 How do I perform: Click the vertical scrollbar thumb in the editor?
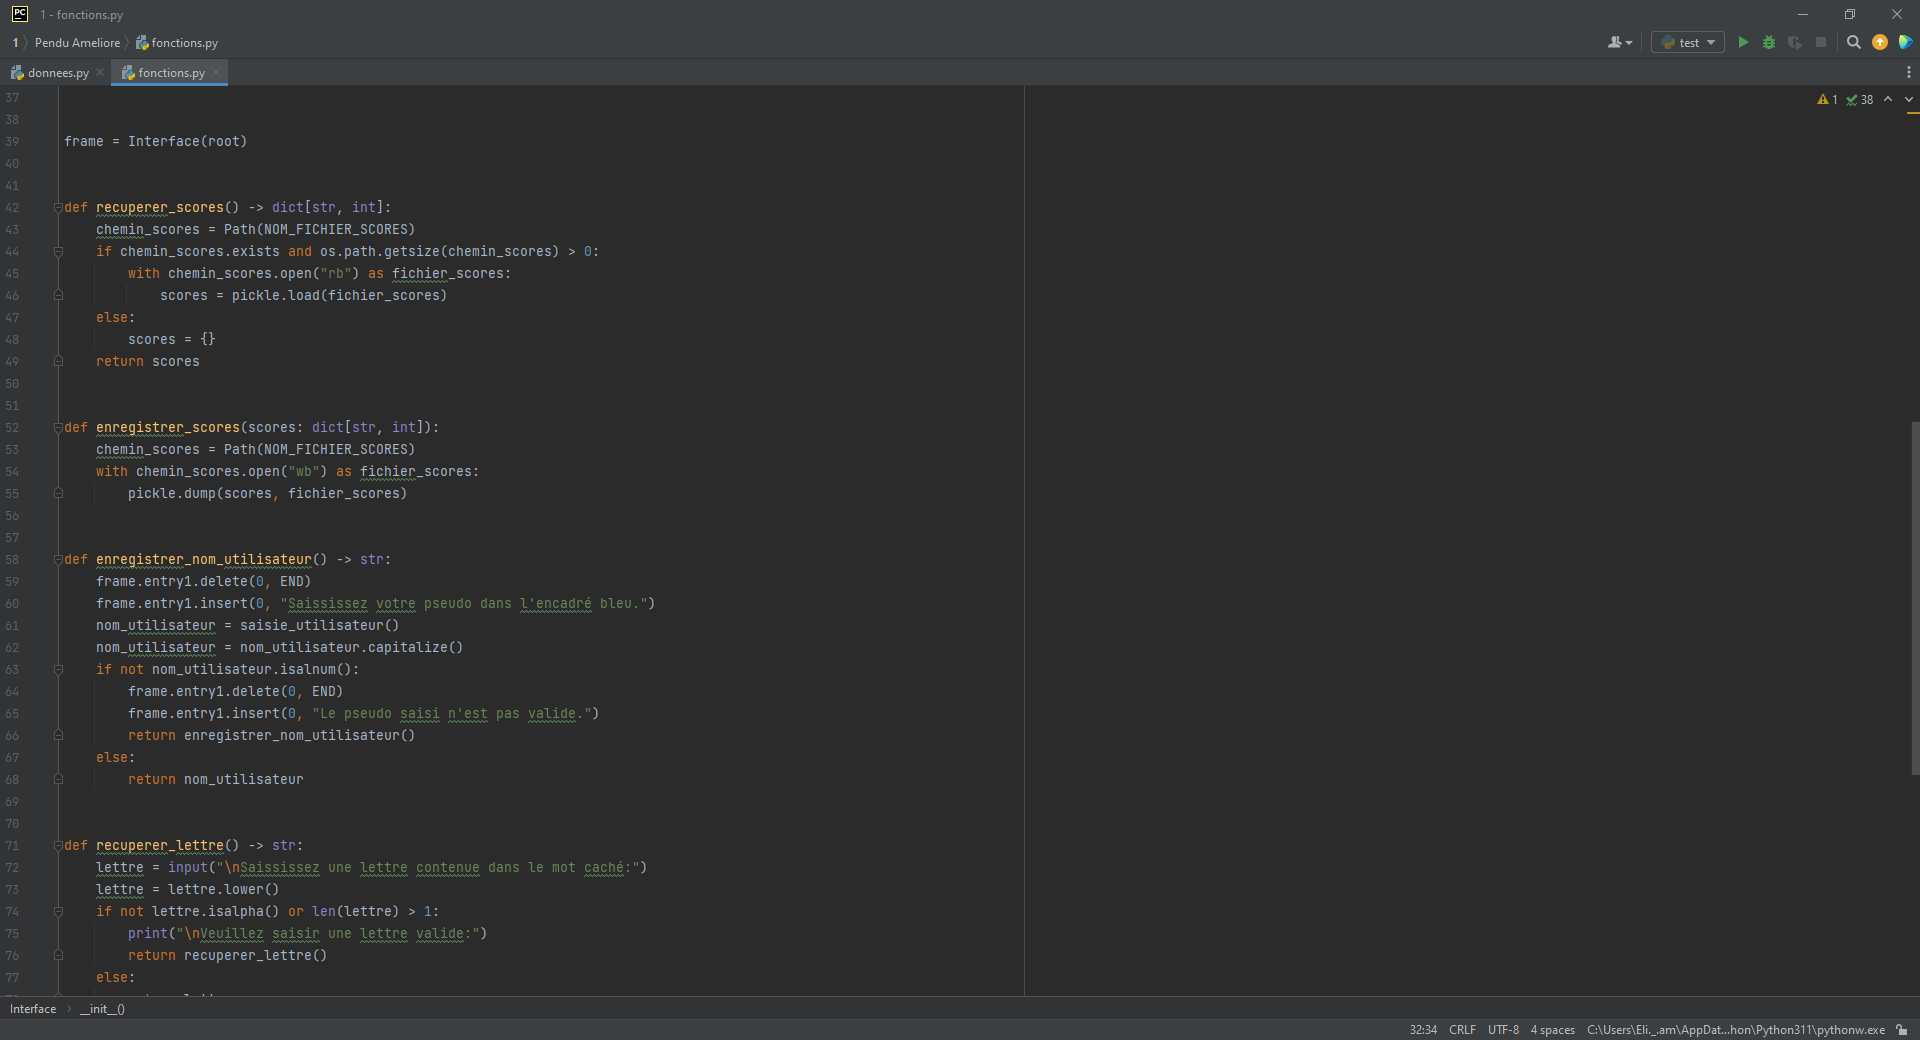[1914, 598]
